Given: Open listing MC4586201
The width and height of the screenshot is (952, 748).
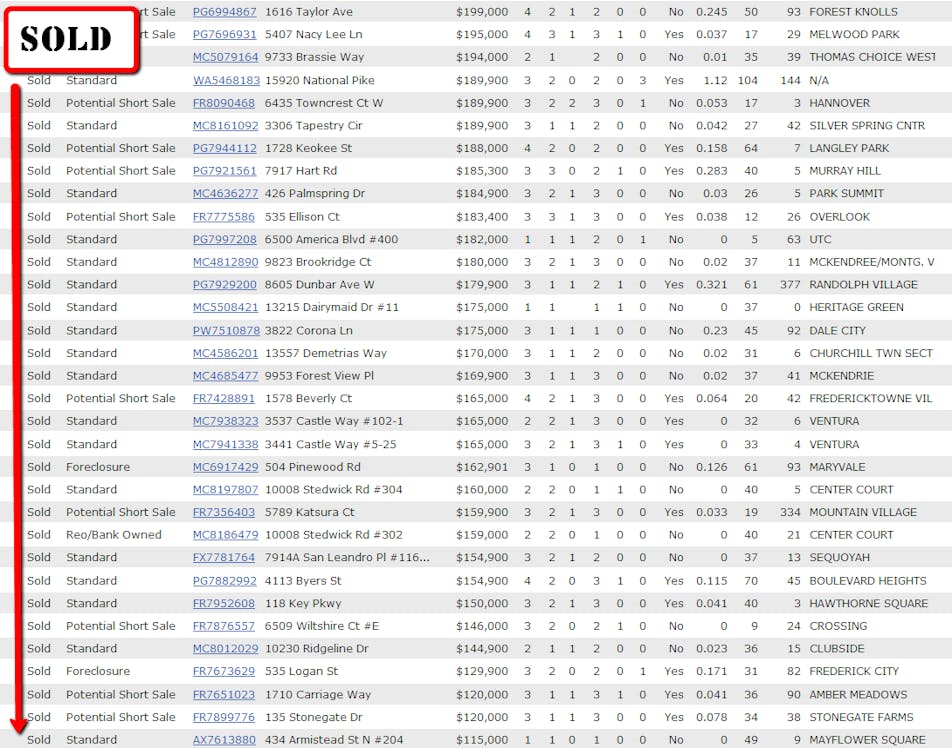Looking at the screenshot, I should tap(225, 353).
